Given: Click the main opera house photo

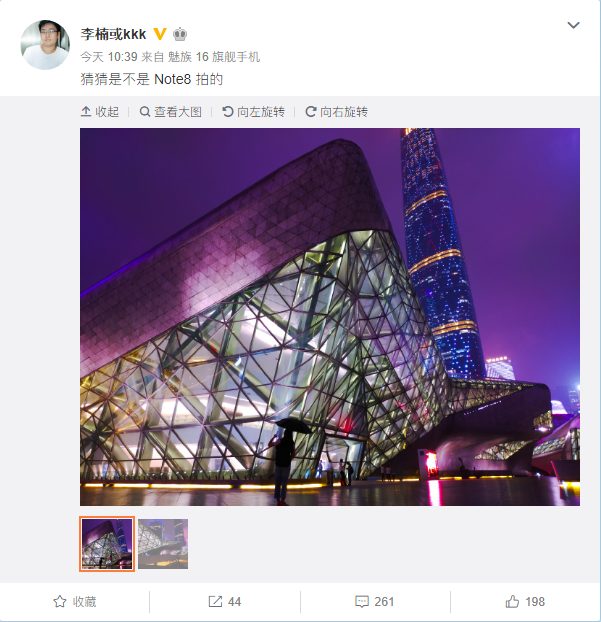Looking at the screenshot, I should (x=330, y=317).
